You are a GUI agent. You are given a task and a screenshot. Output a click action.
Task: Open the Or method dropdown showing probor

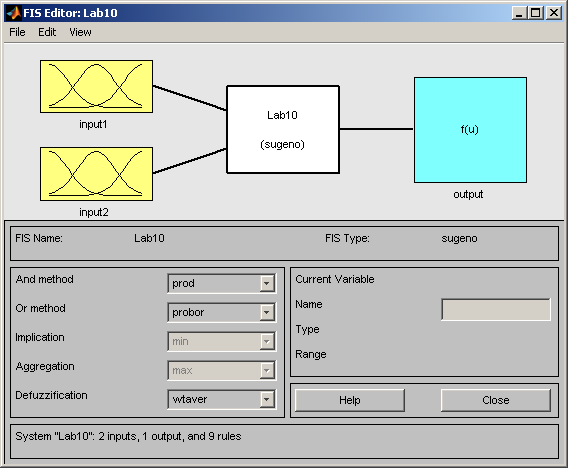pos(222,312)
